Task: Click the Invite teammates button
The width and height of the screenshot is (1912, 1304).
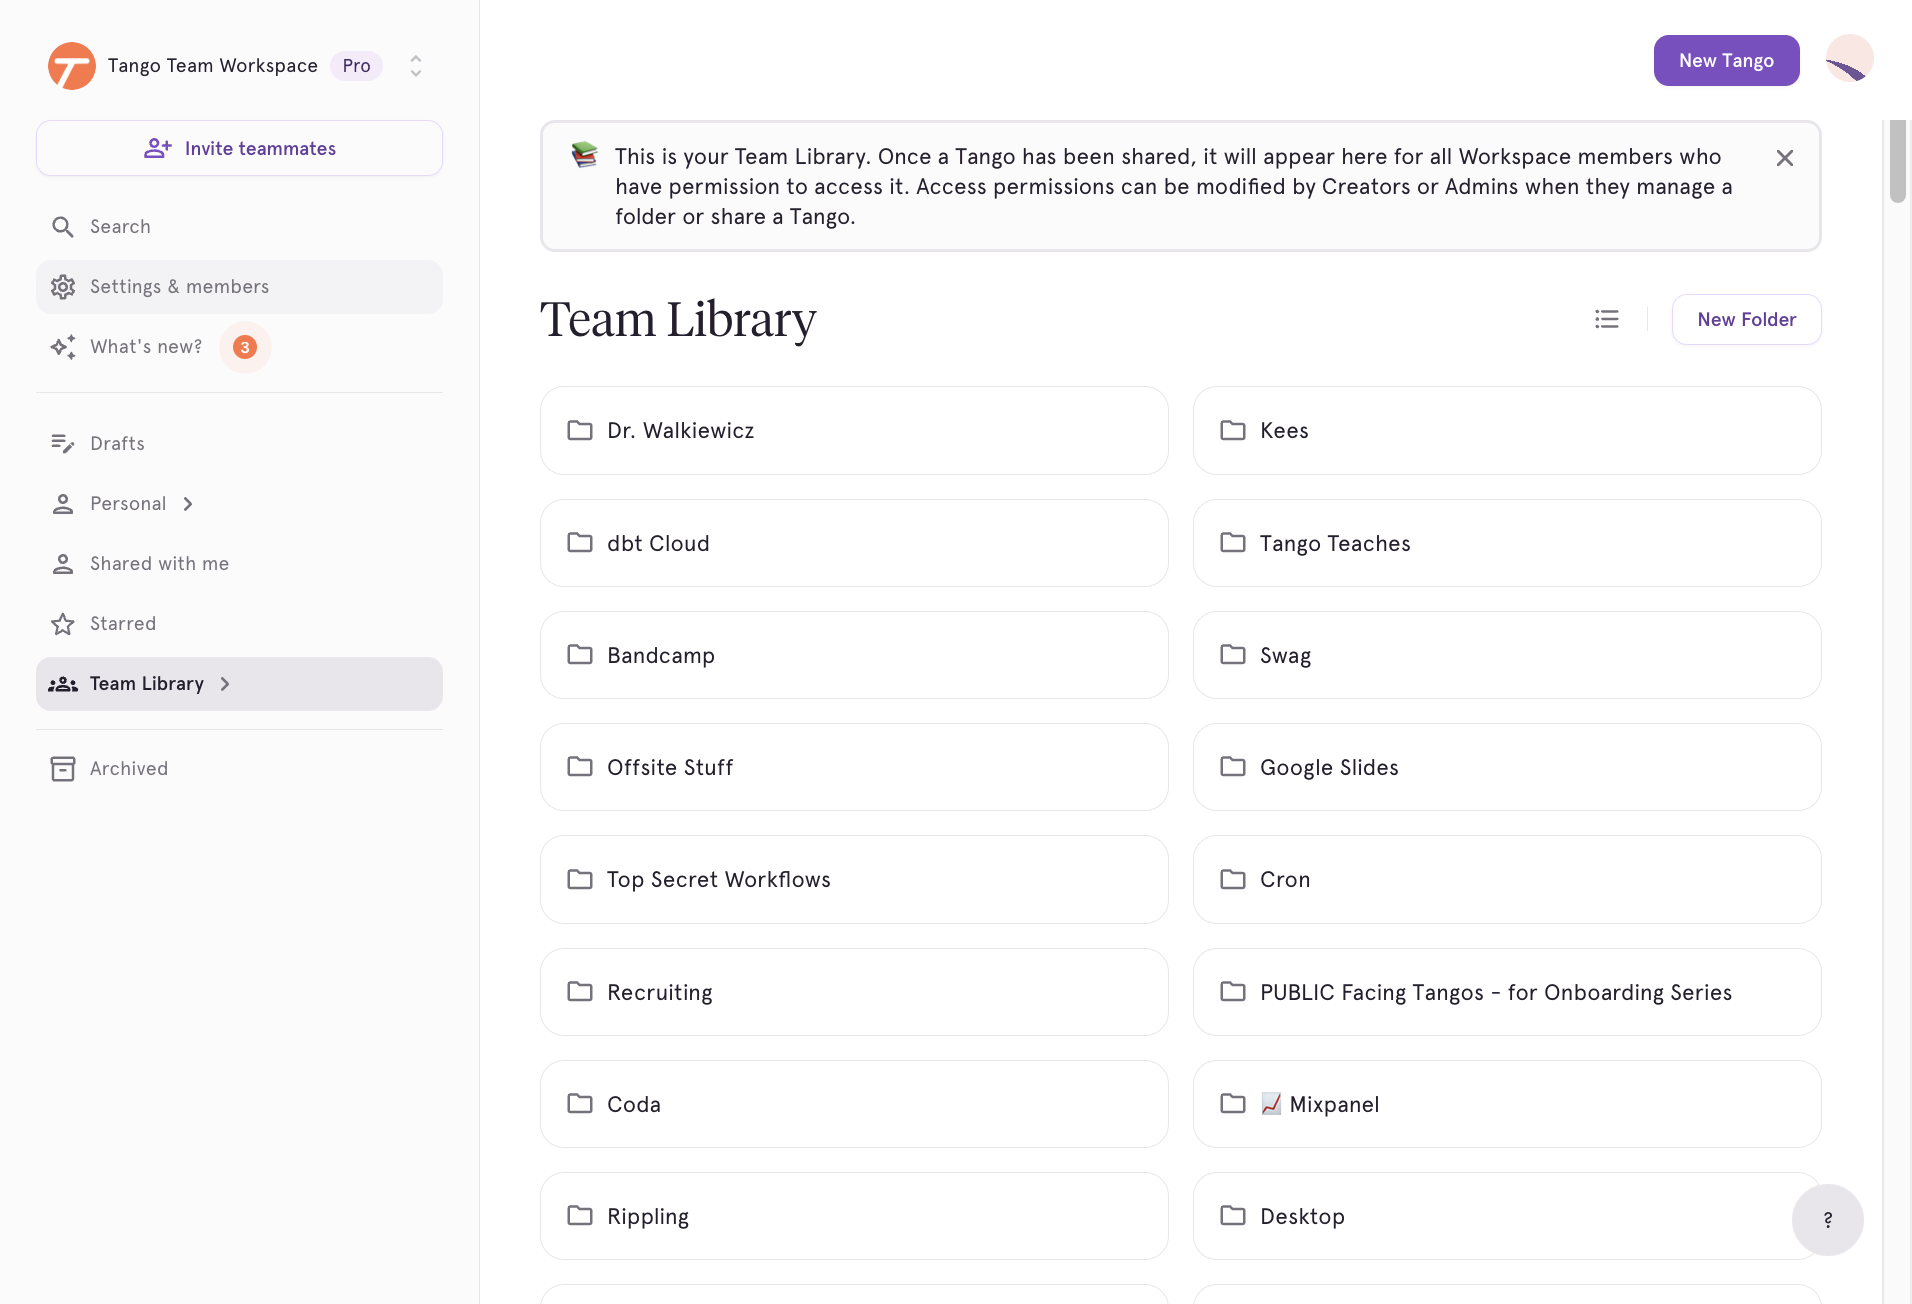Action: pos(239,148)
